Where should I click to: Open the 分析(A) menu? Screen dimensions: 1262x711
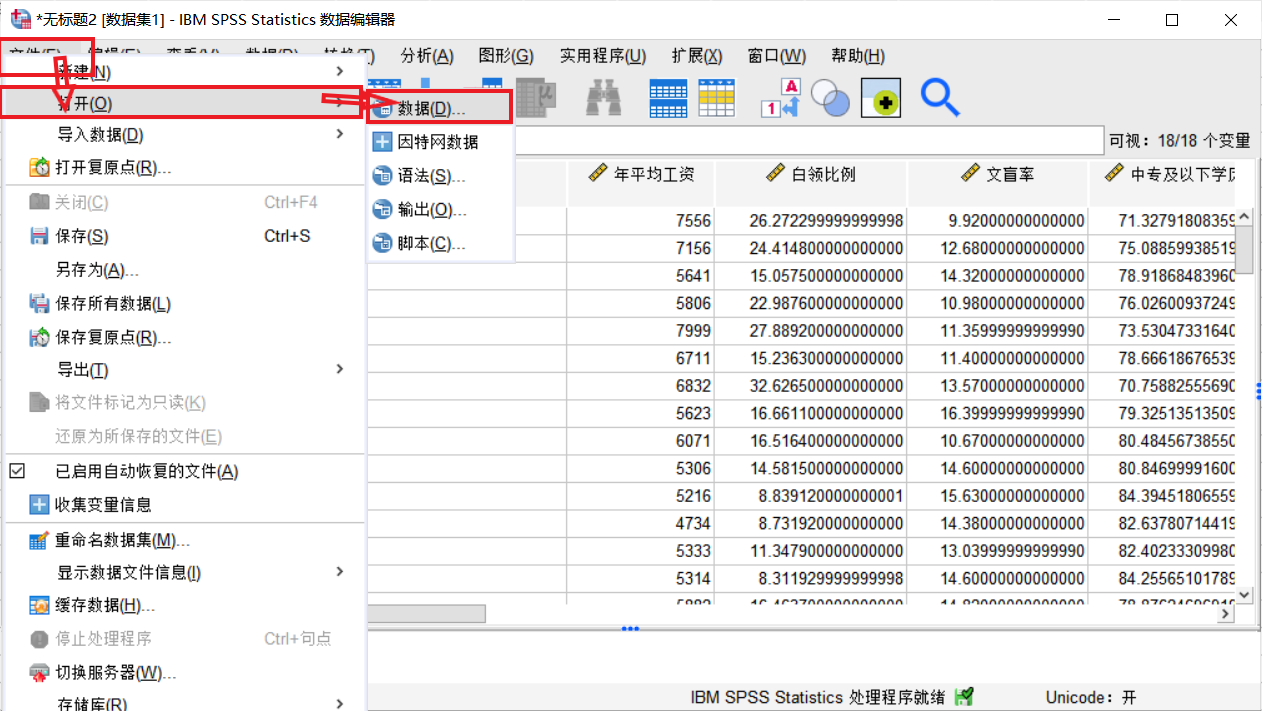[427, 56]
